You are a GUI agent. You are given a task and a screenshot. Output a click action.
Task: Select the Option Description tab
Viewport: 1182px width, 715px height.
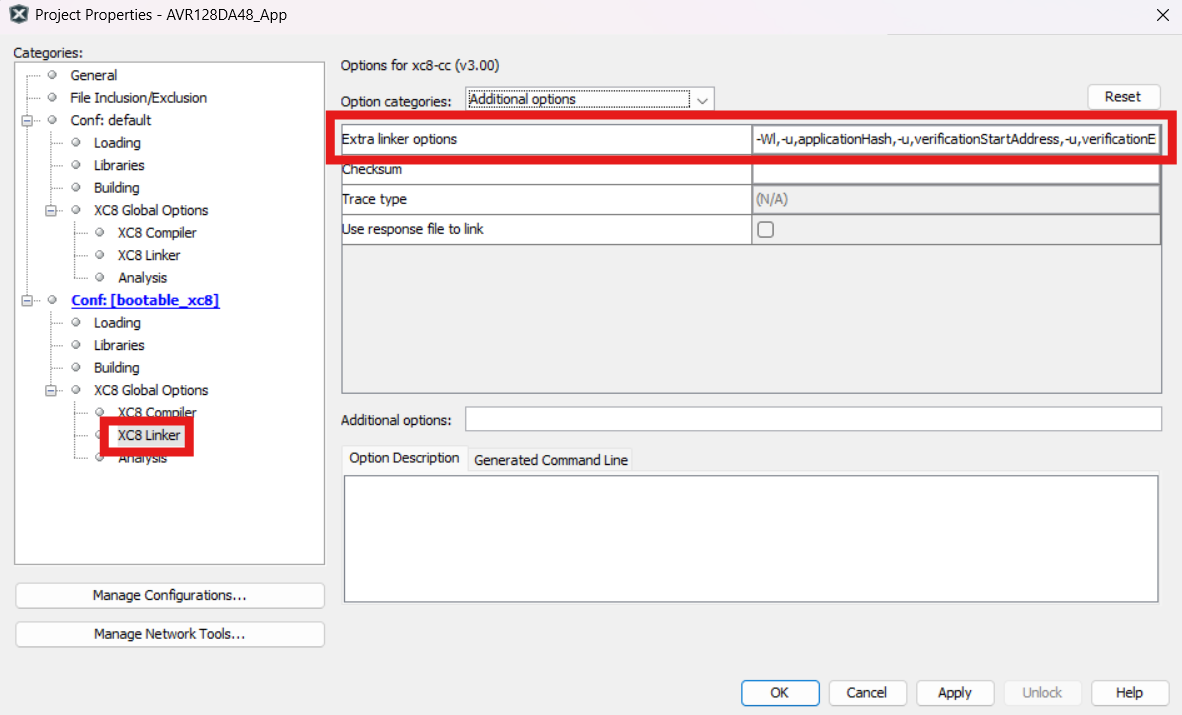(x=404, y=458)
